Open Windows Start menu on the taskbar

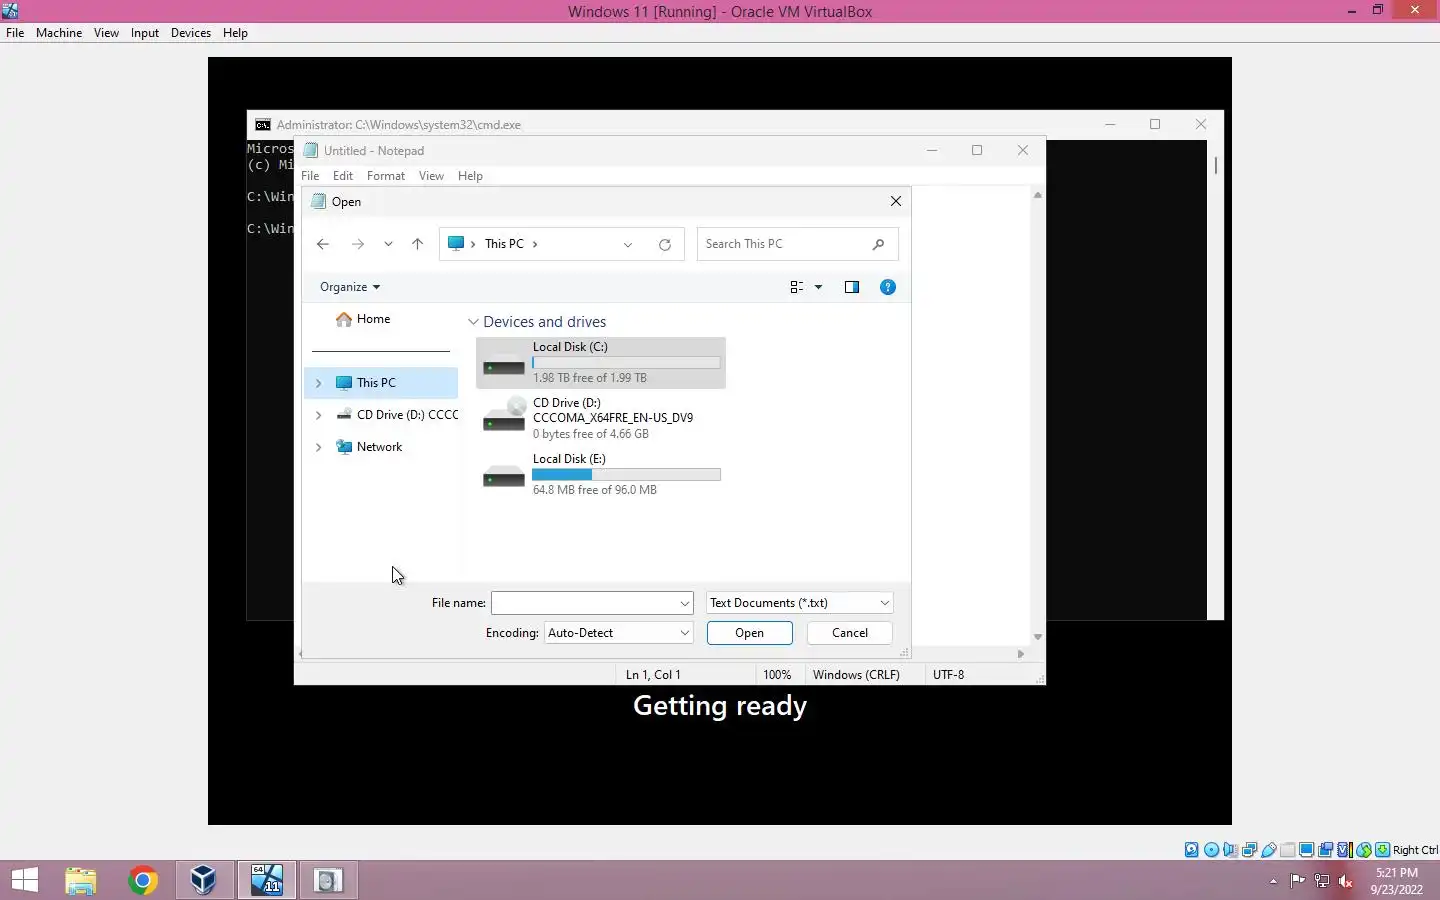pyautogui.click(x=24, y=880)
